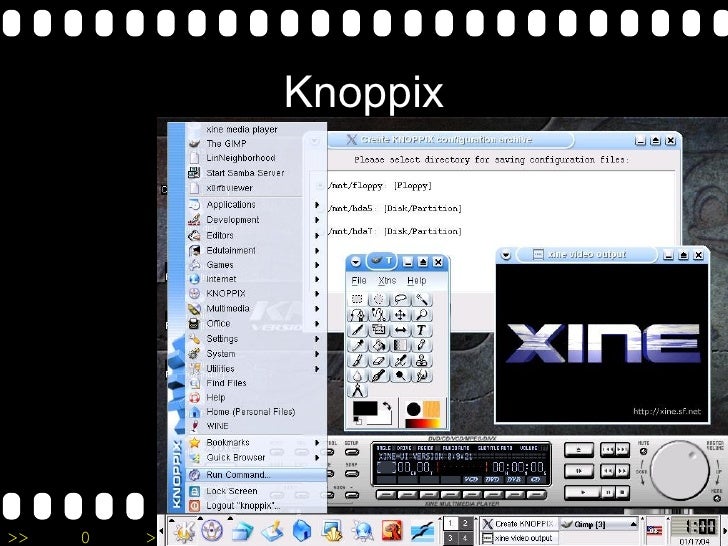
Task: Select the Blend gradient tool
Action: point(400,345)
